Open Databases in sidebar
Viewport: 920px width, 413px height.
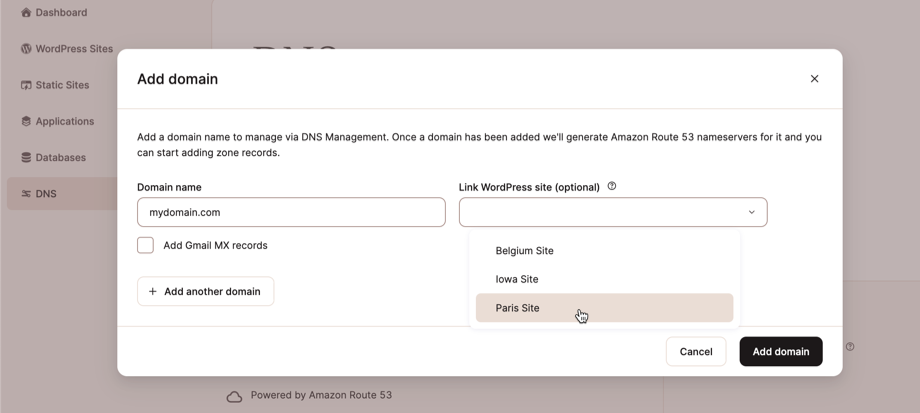coord(53,158)
